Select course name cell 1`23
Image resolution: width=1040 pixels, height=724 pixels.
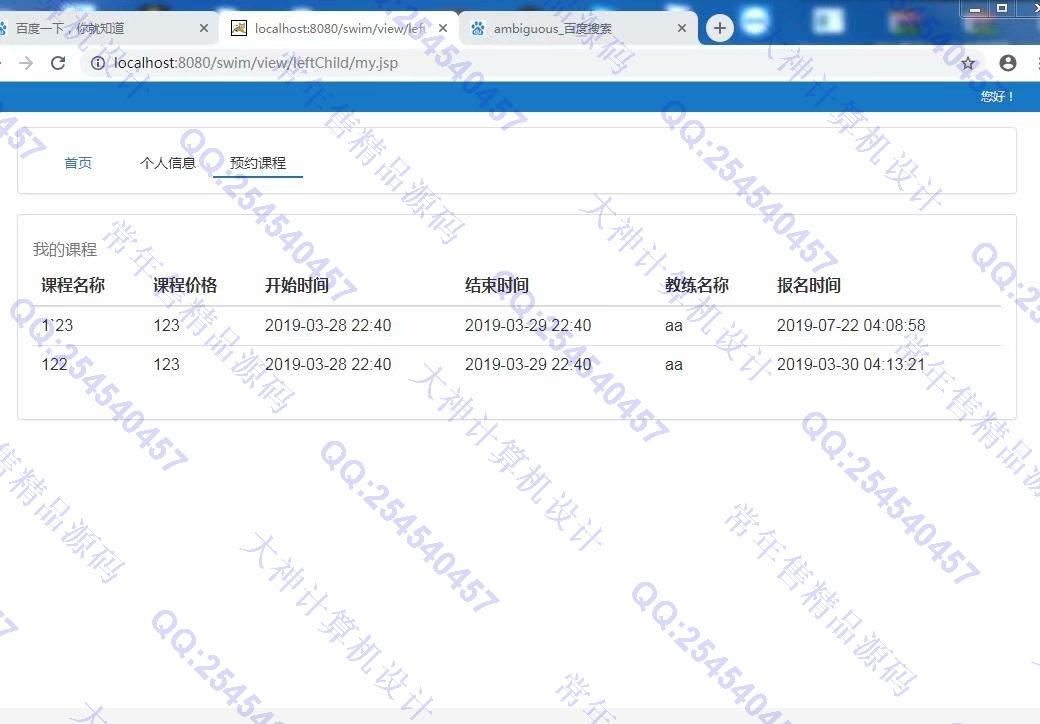tap(57, 326)
